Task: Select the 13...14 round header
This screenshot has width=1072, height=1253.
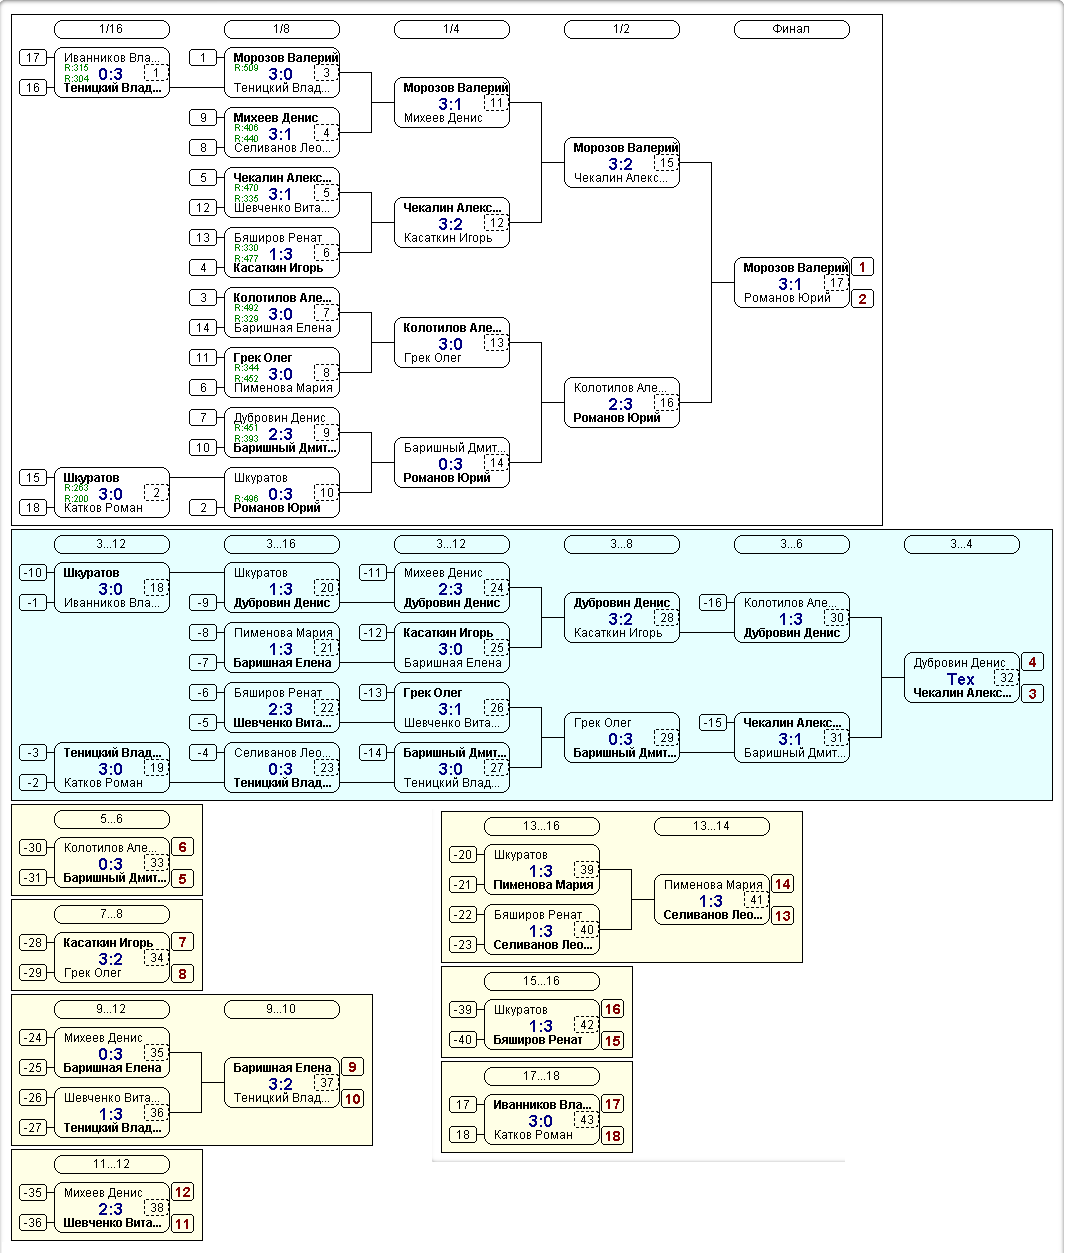Action: [711, 826]
